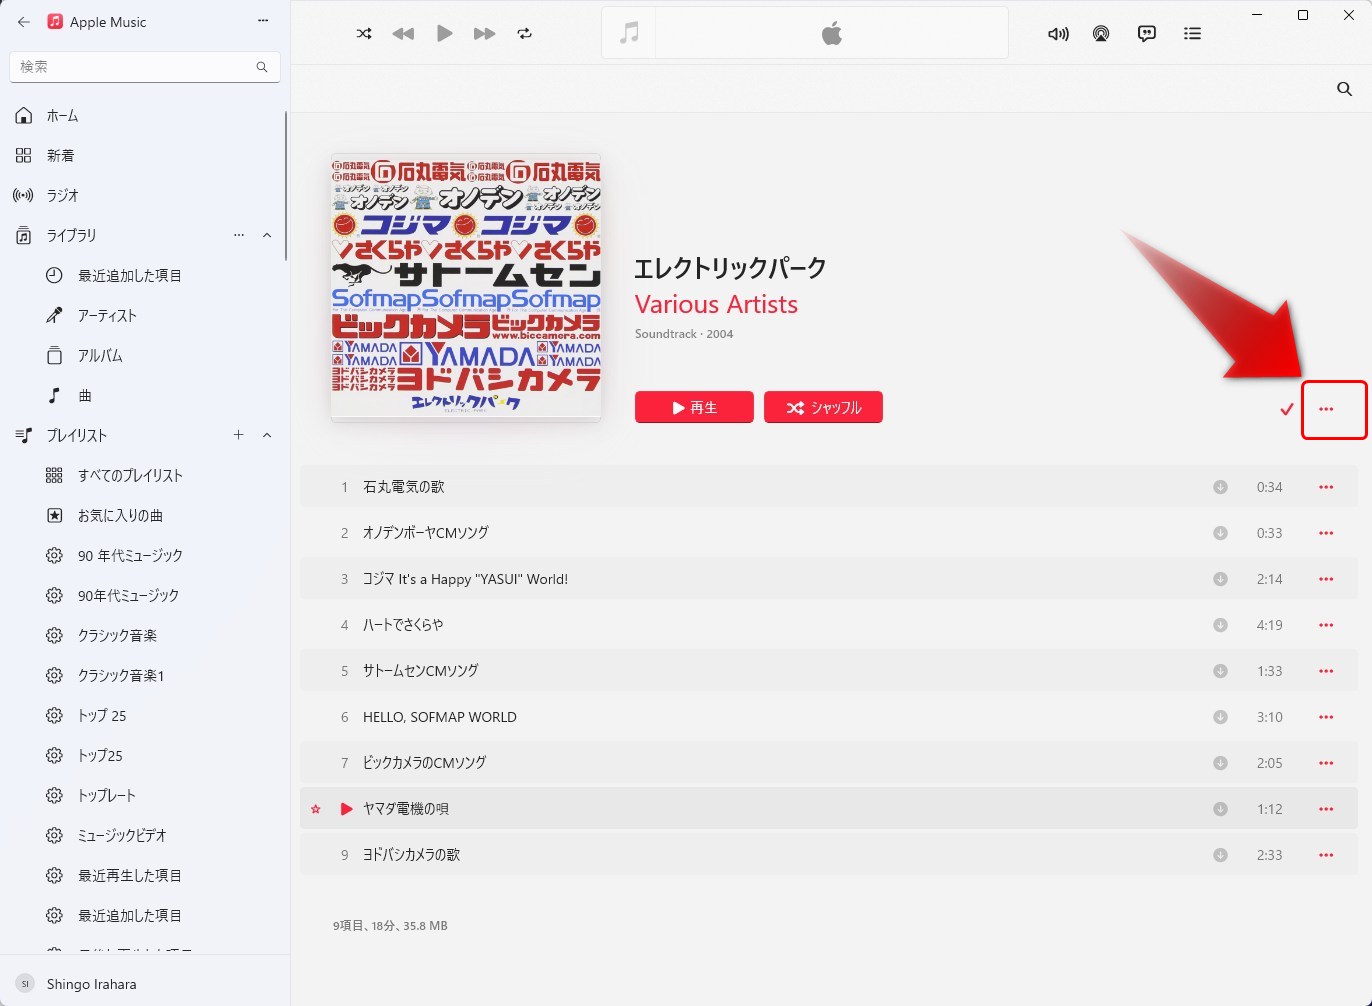Collapse the ライブラリ sidebar section
The image size is (1372, 1006).
266,235
